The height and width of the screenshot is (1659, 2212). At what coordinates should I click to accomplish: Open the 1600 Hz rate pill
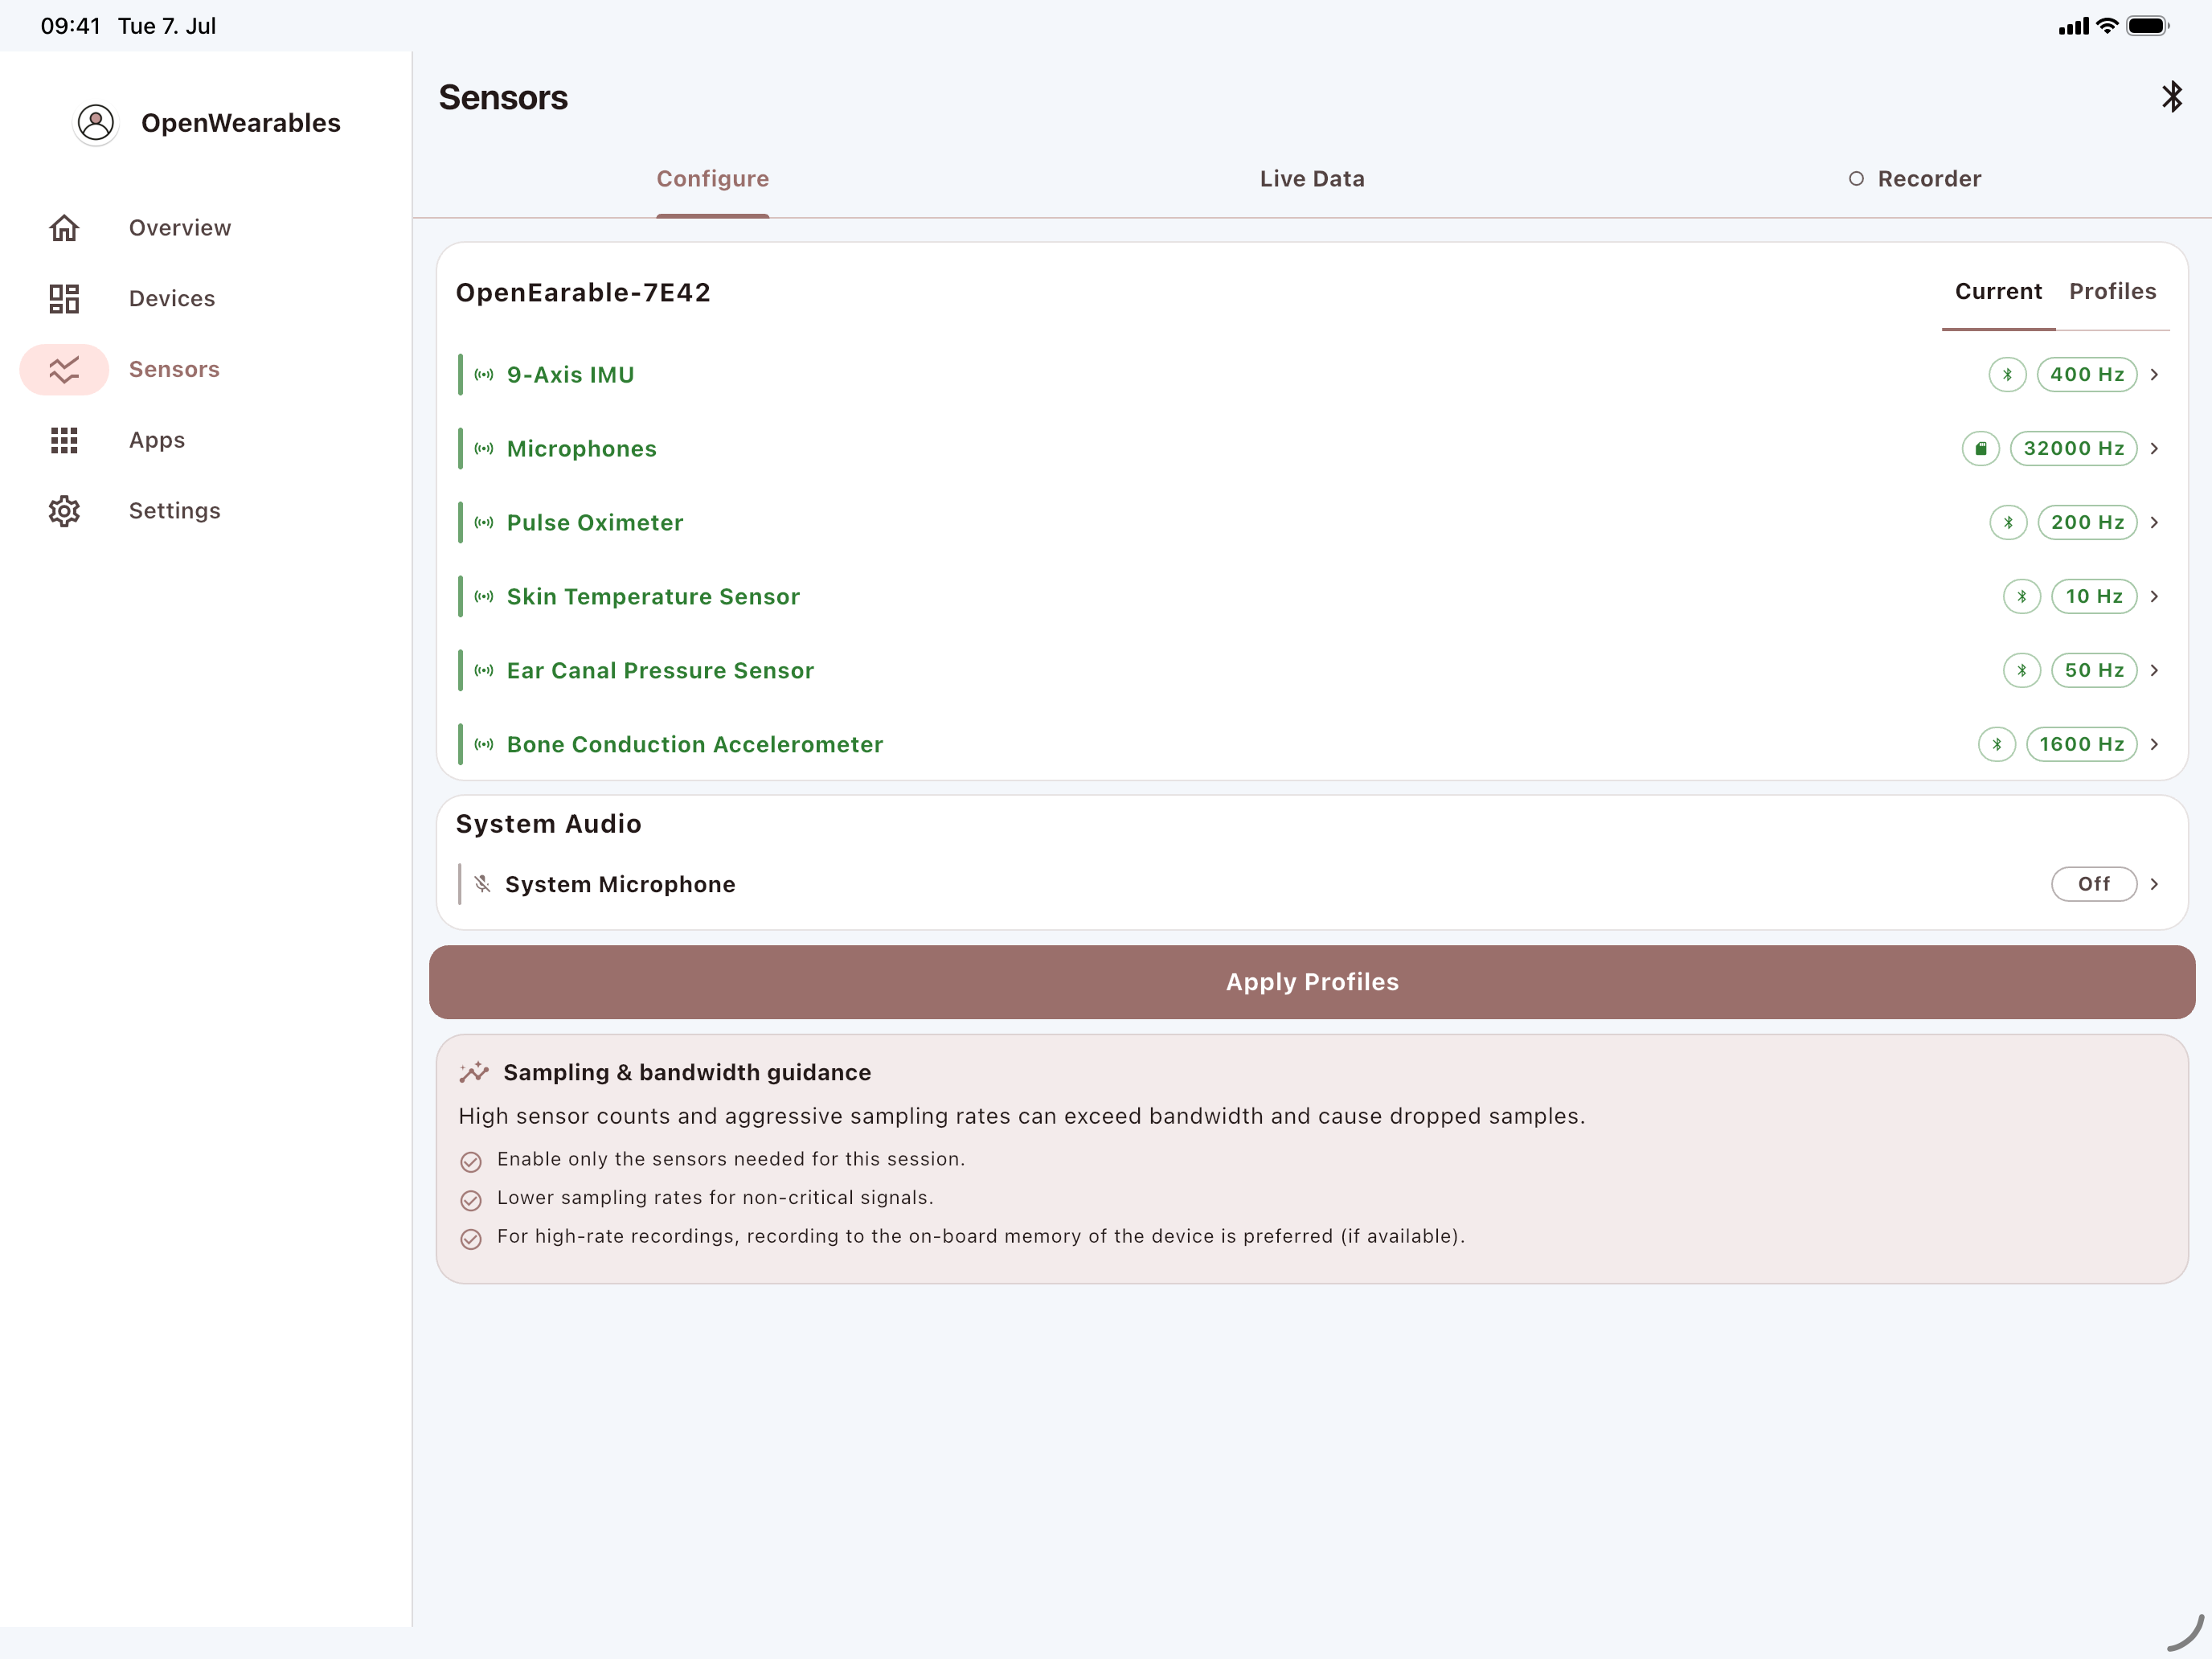(2082, 745)
